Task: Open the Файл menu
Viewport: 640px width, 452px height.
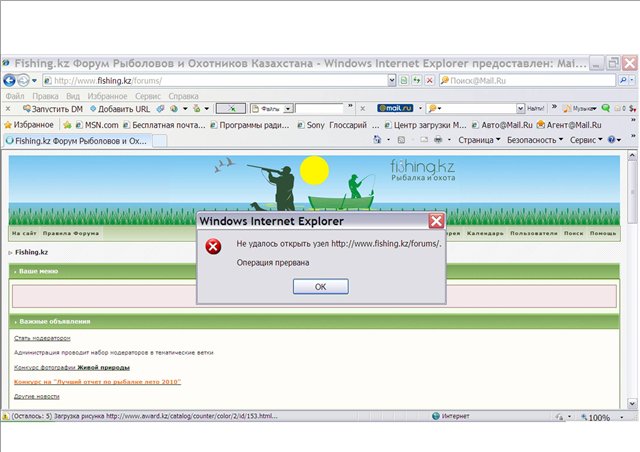Action: [x=15, y=96]
